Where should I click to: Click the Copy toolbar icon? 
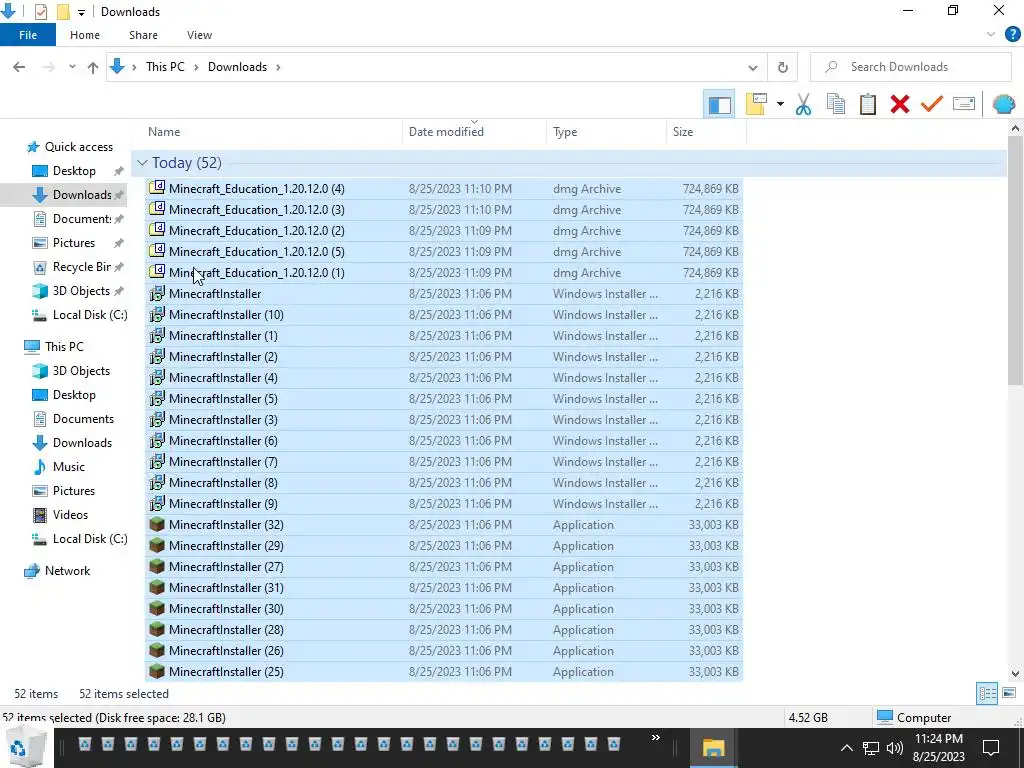coord(835,104)
